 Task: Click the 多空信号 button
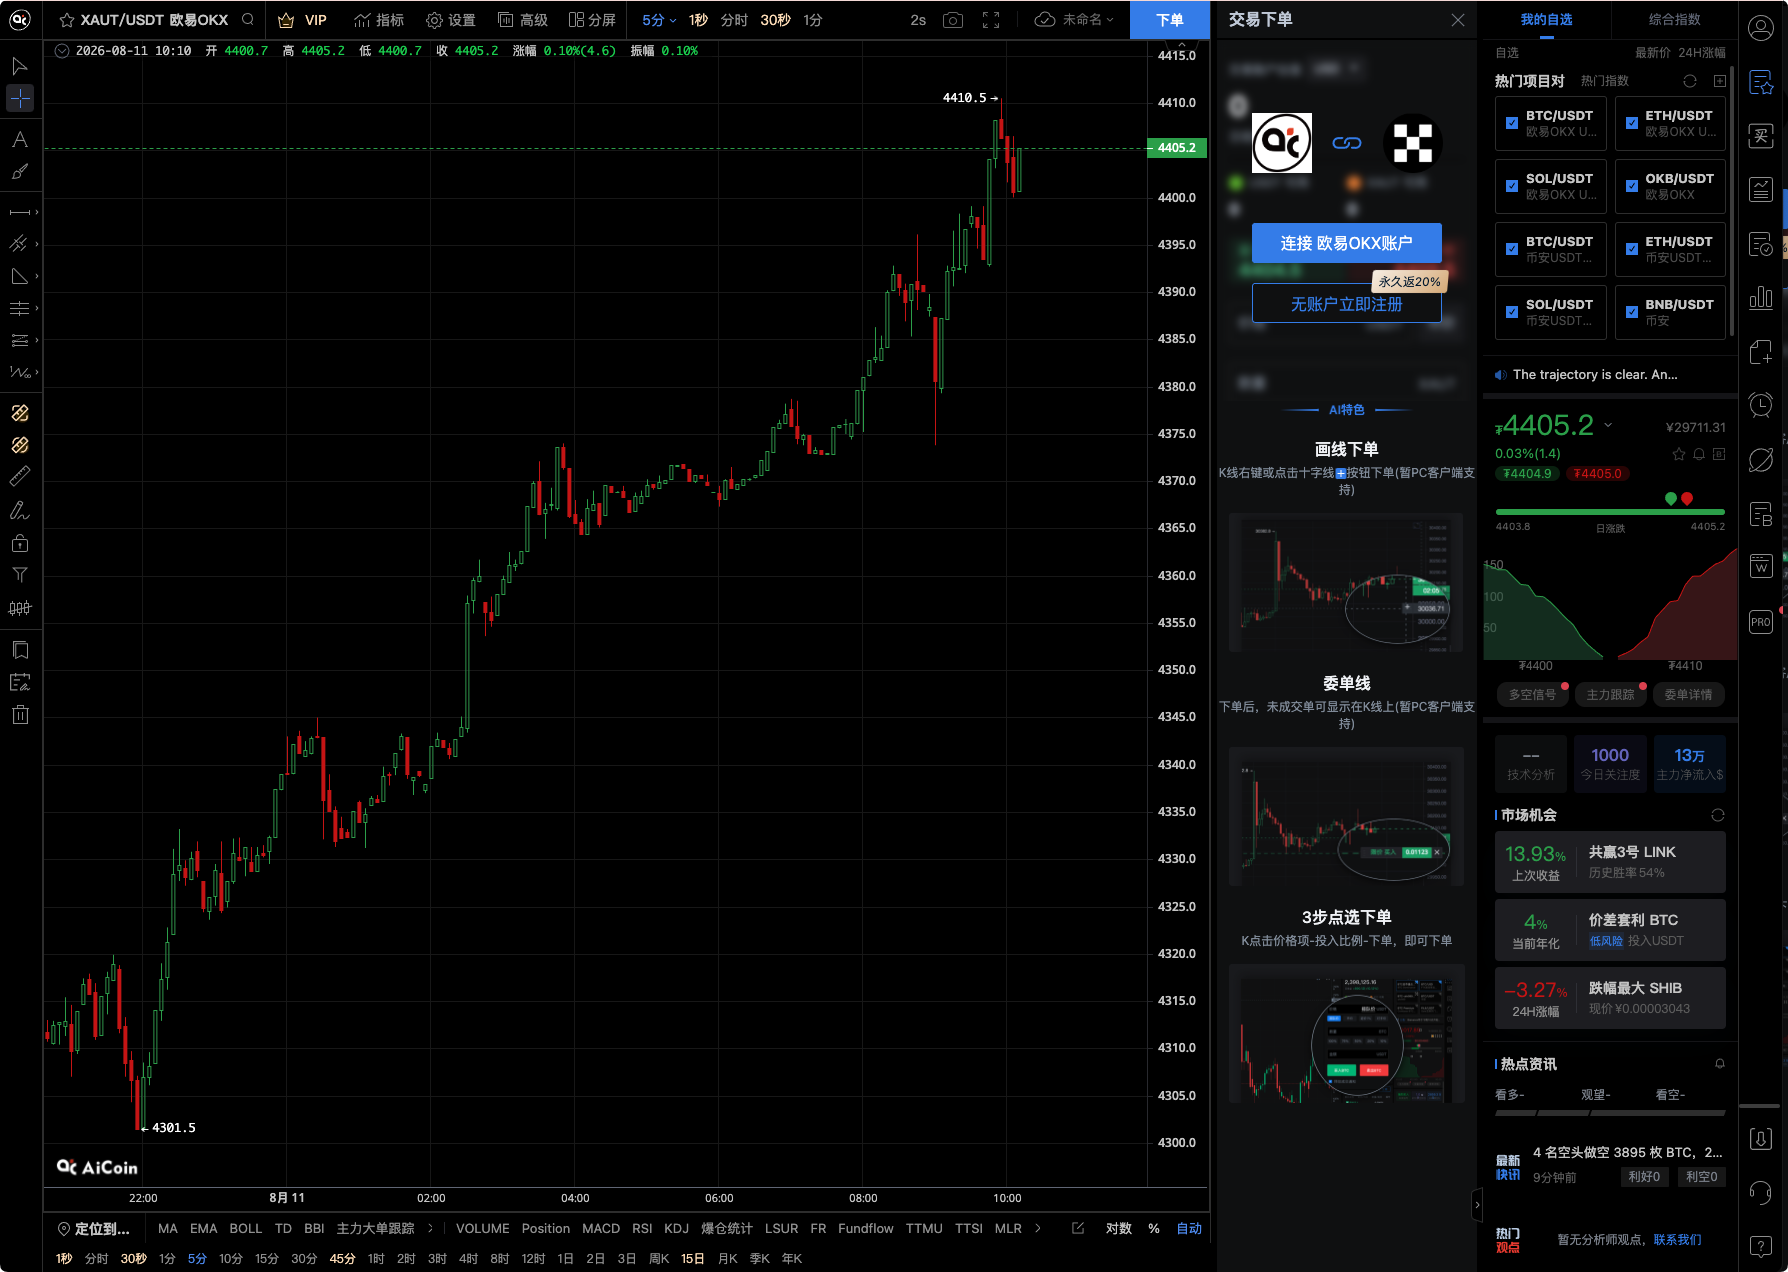(x=1532, y=694)
